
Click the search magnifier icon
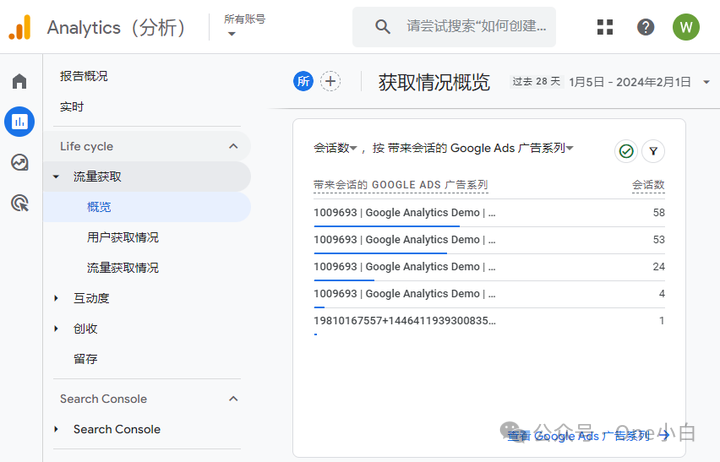[382, 27]
